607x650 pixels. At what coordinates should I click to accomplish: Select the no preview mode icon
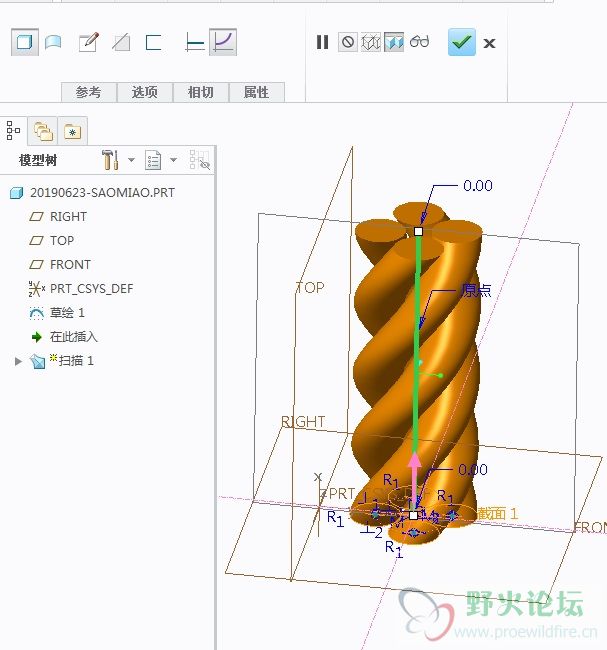348,42
